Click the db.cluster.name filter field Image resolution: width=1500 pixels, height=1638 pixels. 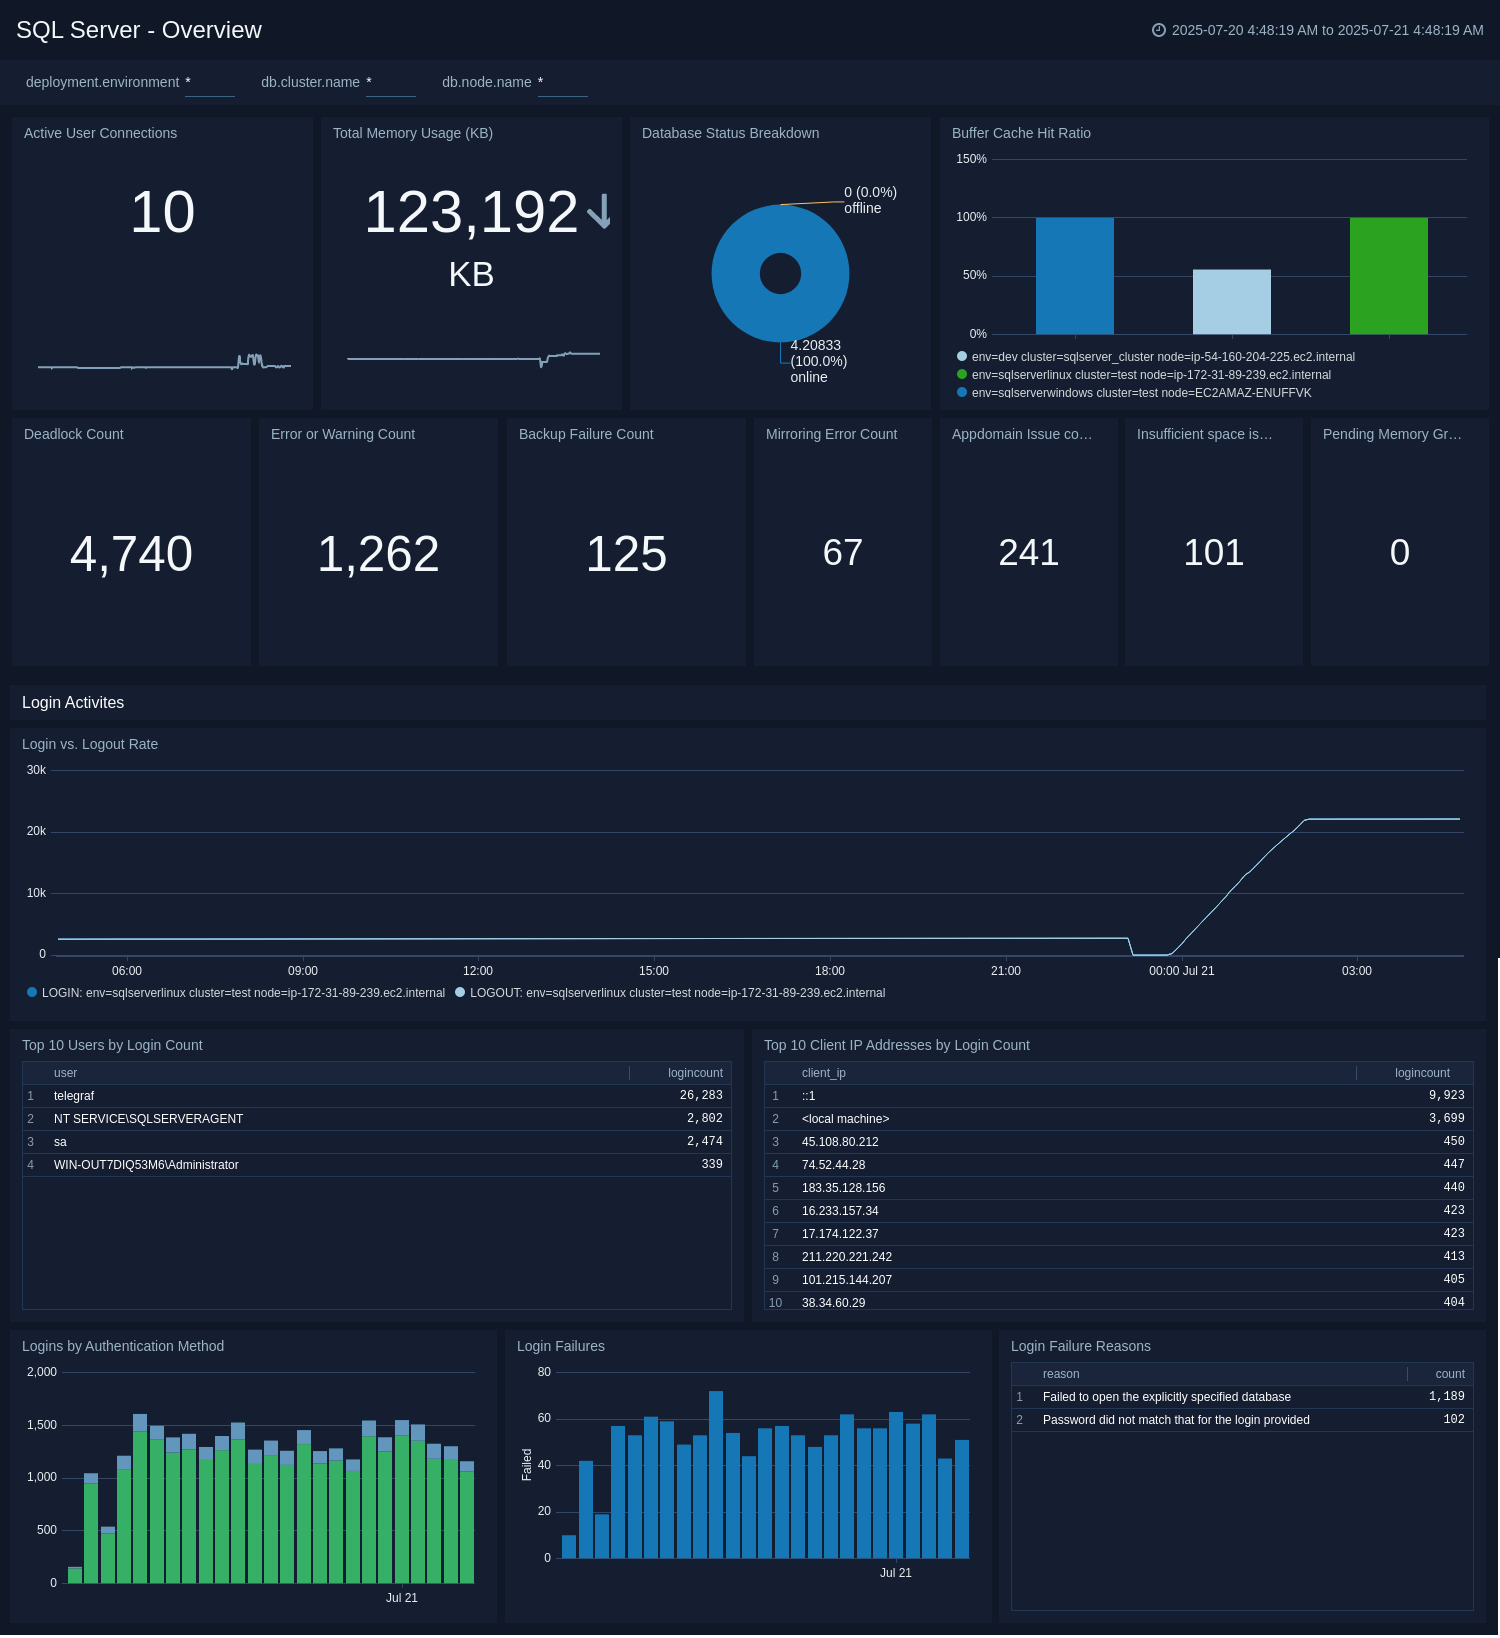[390, 83]
